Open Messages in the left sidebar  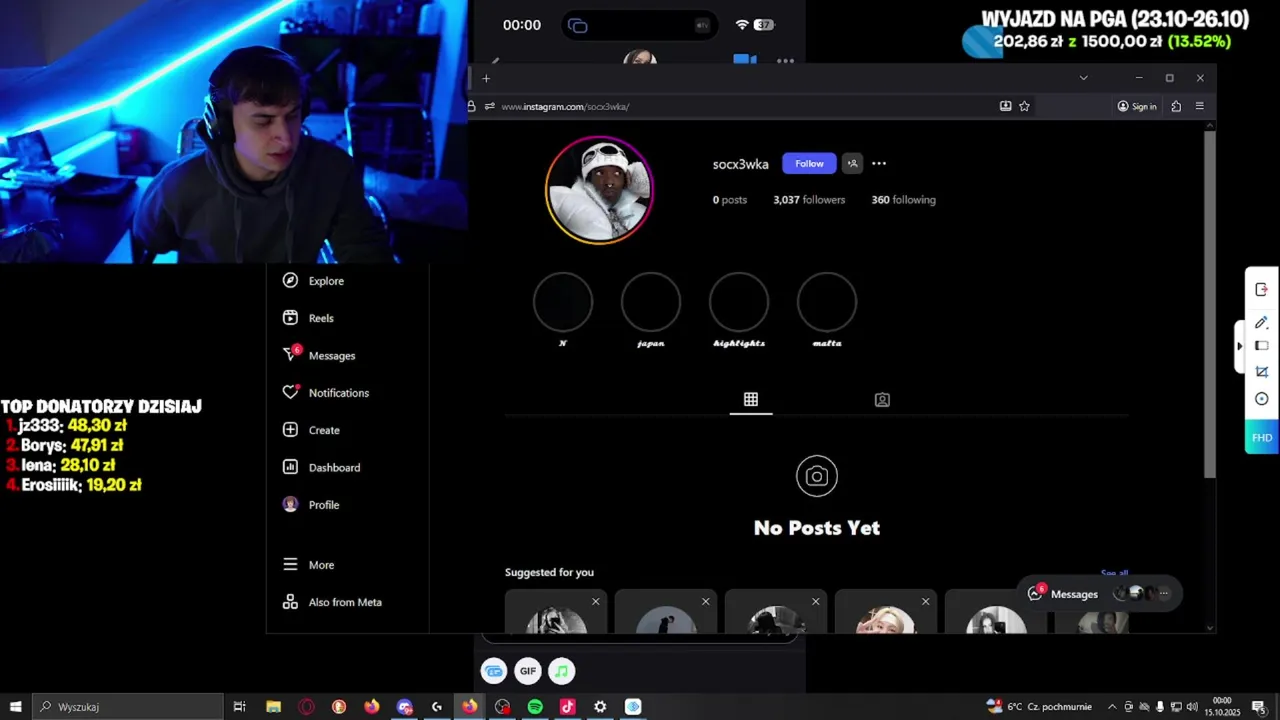[319, 355]
